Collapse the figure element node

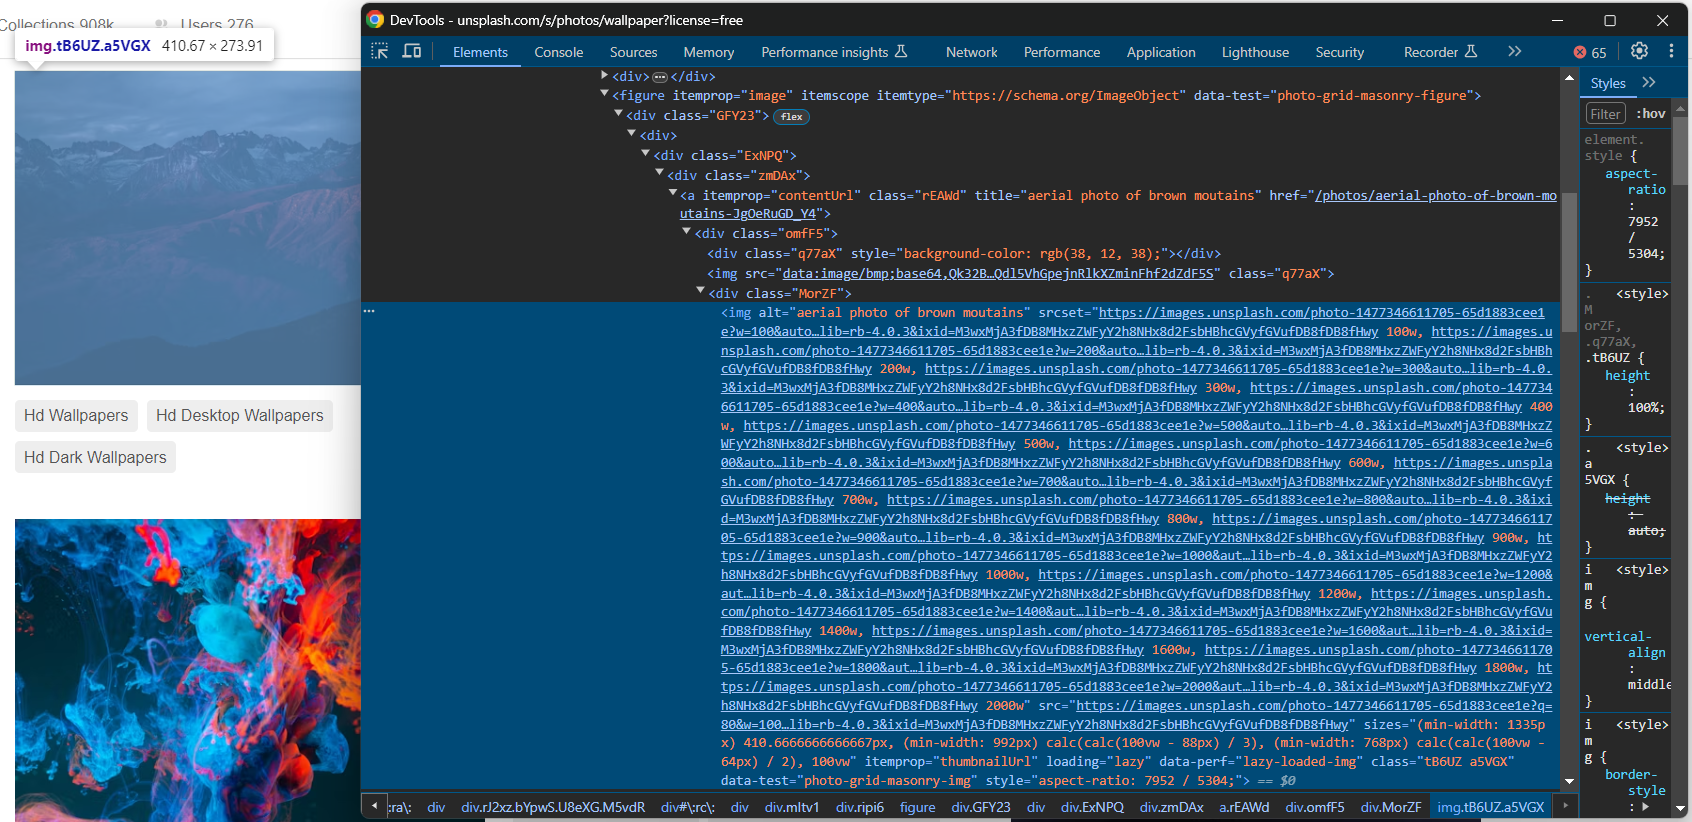coord(604,95)
